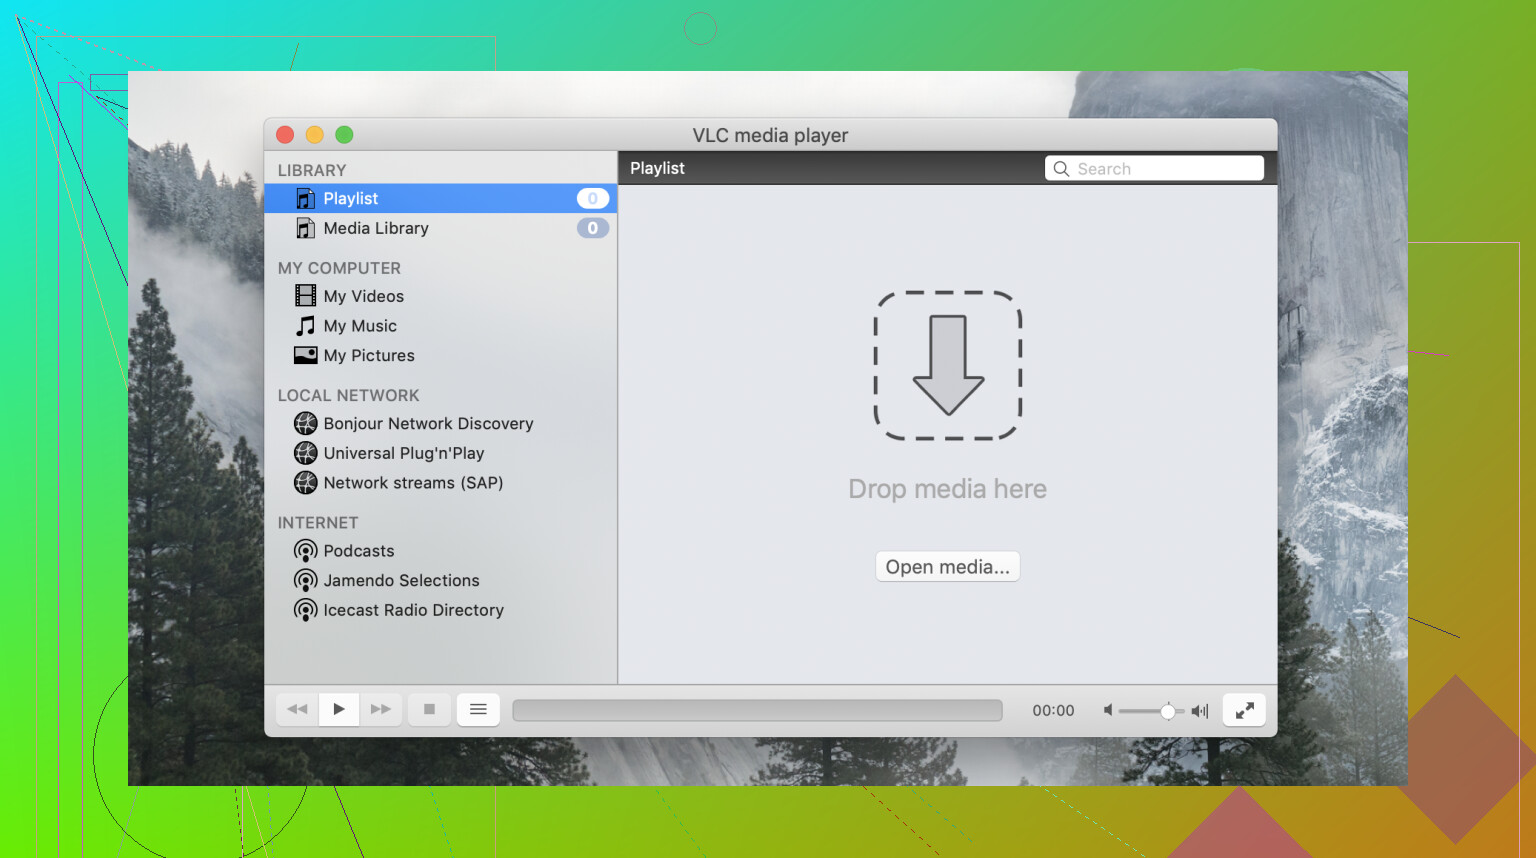
Task: Click the Playlist note icon in sidebar
Action: [x=306, y=199]
